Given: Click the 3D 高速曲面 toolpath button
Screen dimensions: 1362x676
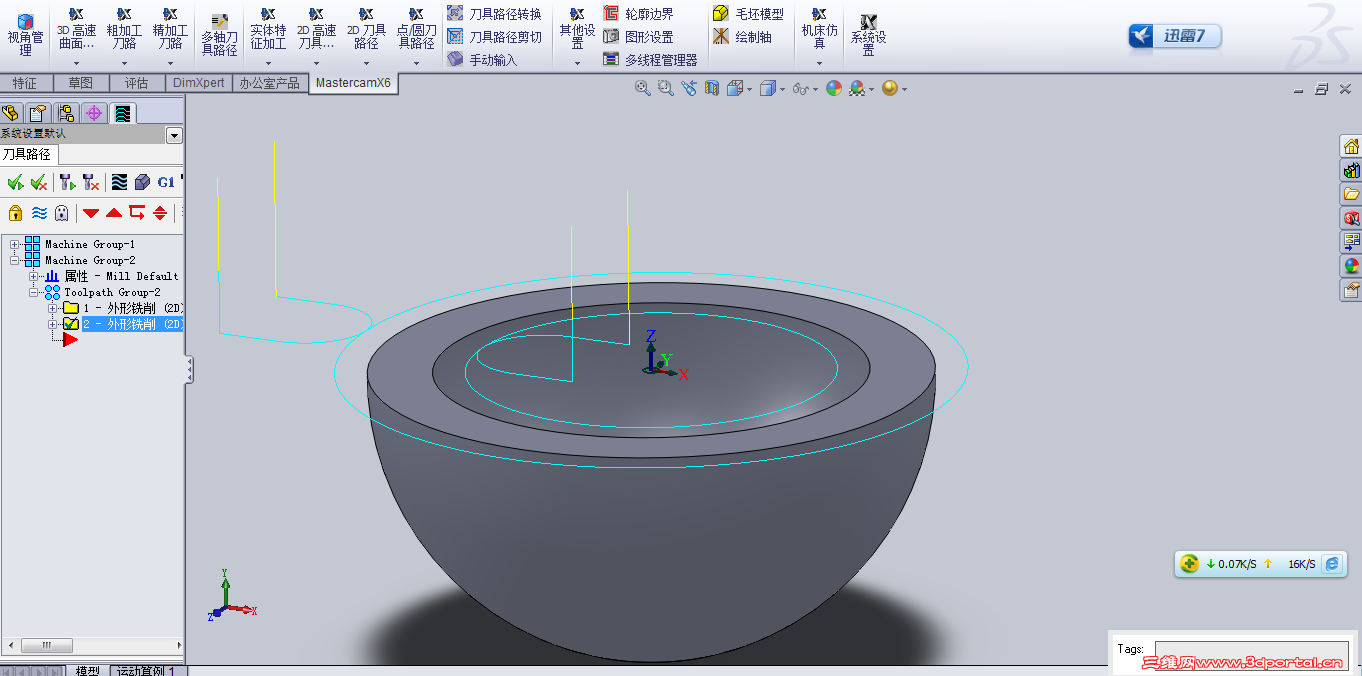Looking at the screenshot, I should [76, 28].
